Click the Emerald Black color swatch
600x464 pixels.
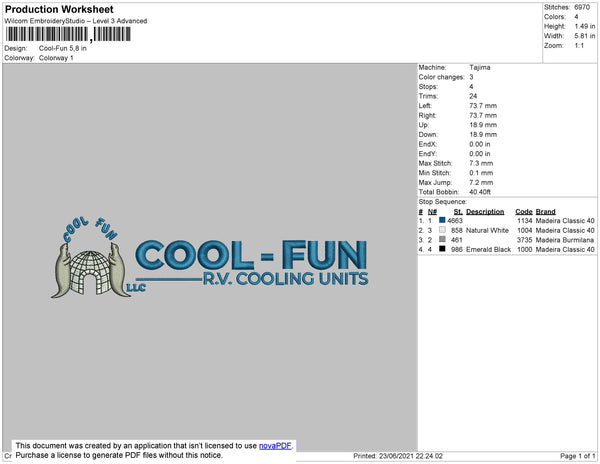442,249
